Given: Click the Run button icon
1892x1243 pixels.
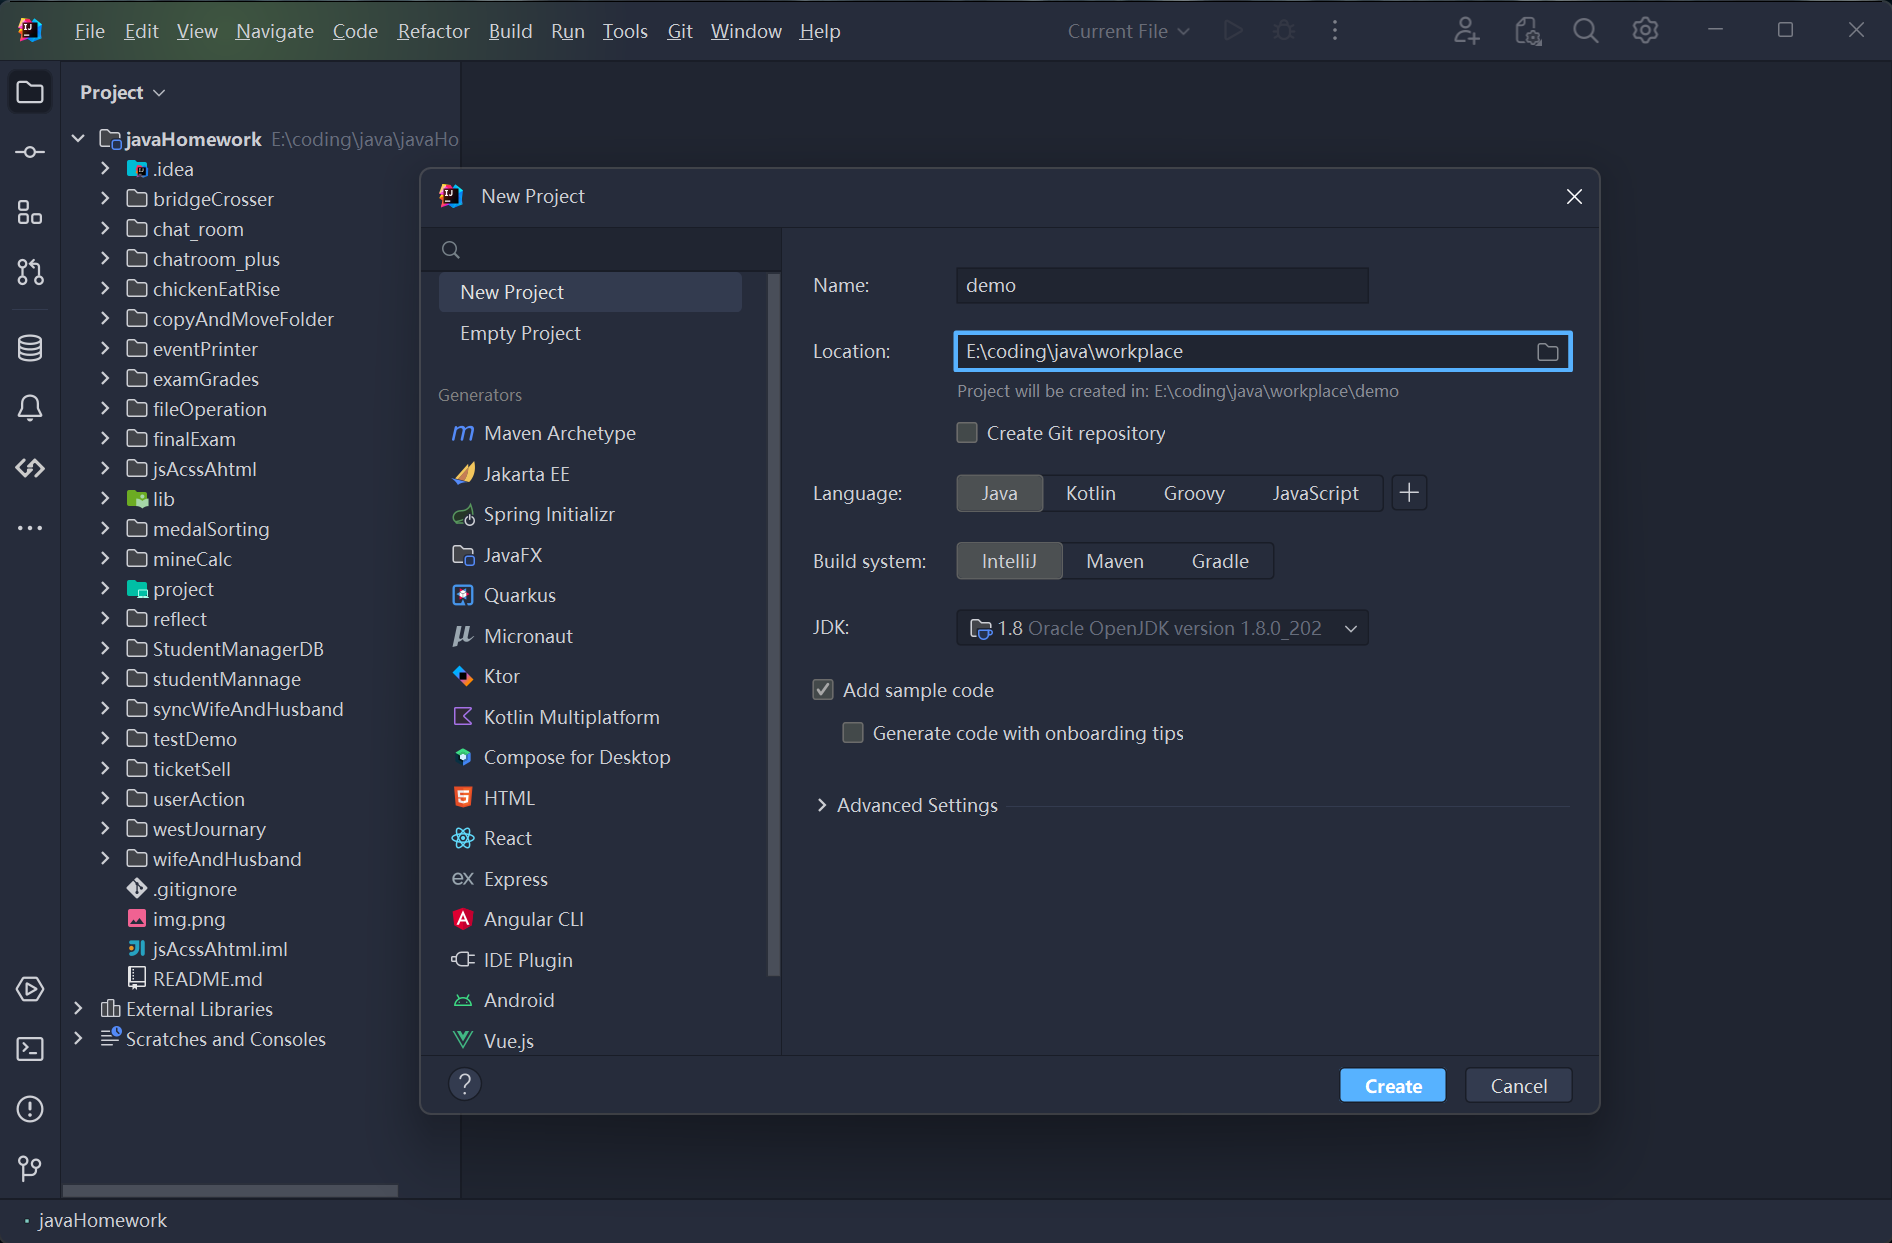Looking at the screenshot, I should (x=1233, y=31).
